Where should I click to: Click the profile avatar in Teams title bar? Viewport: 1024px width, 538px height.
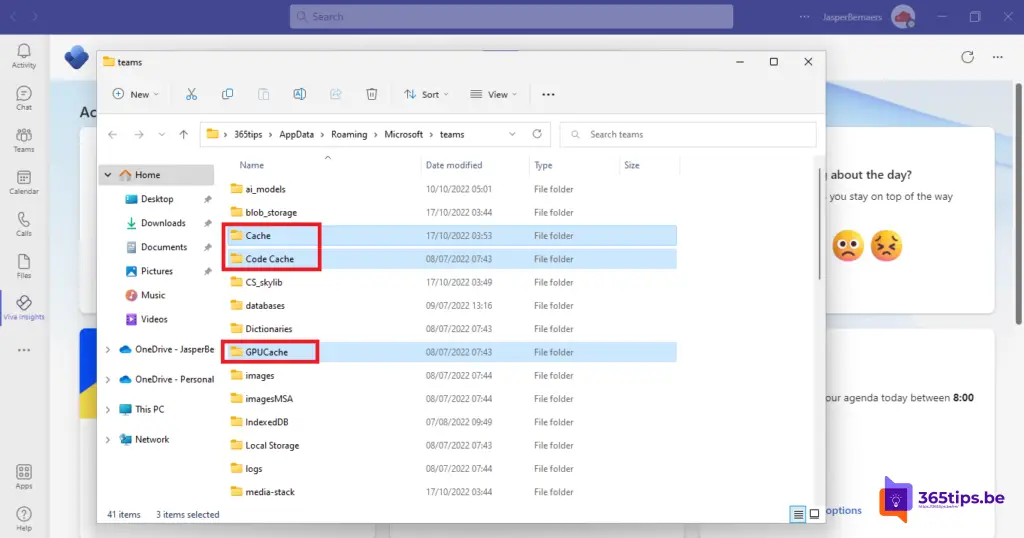pyautogui.click(x=903, y=17)
